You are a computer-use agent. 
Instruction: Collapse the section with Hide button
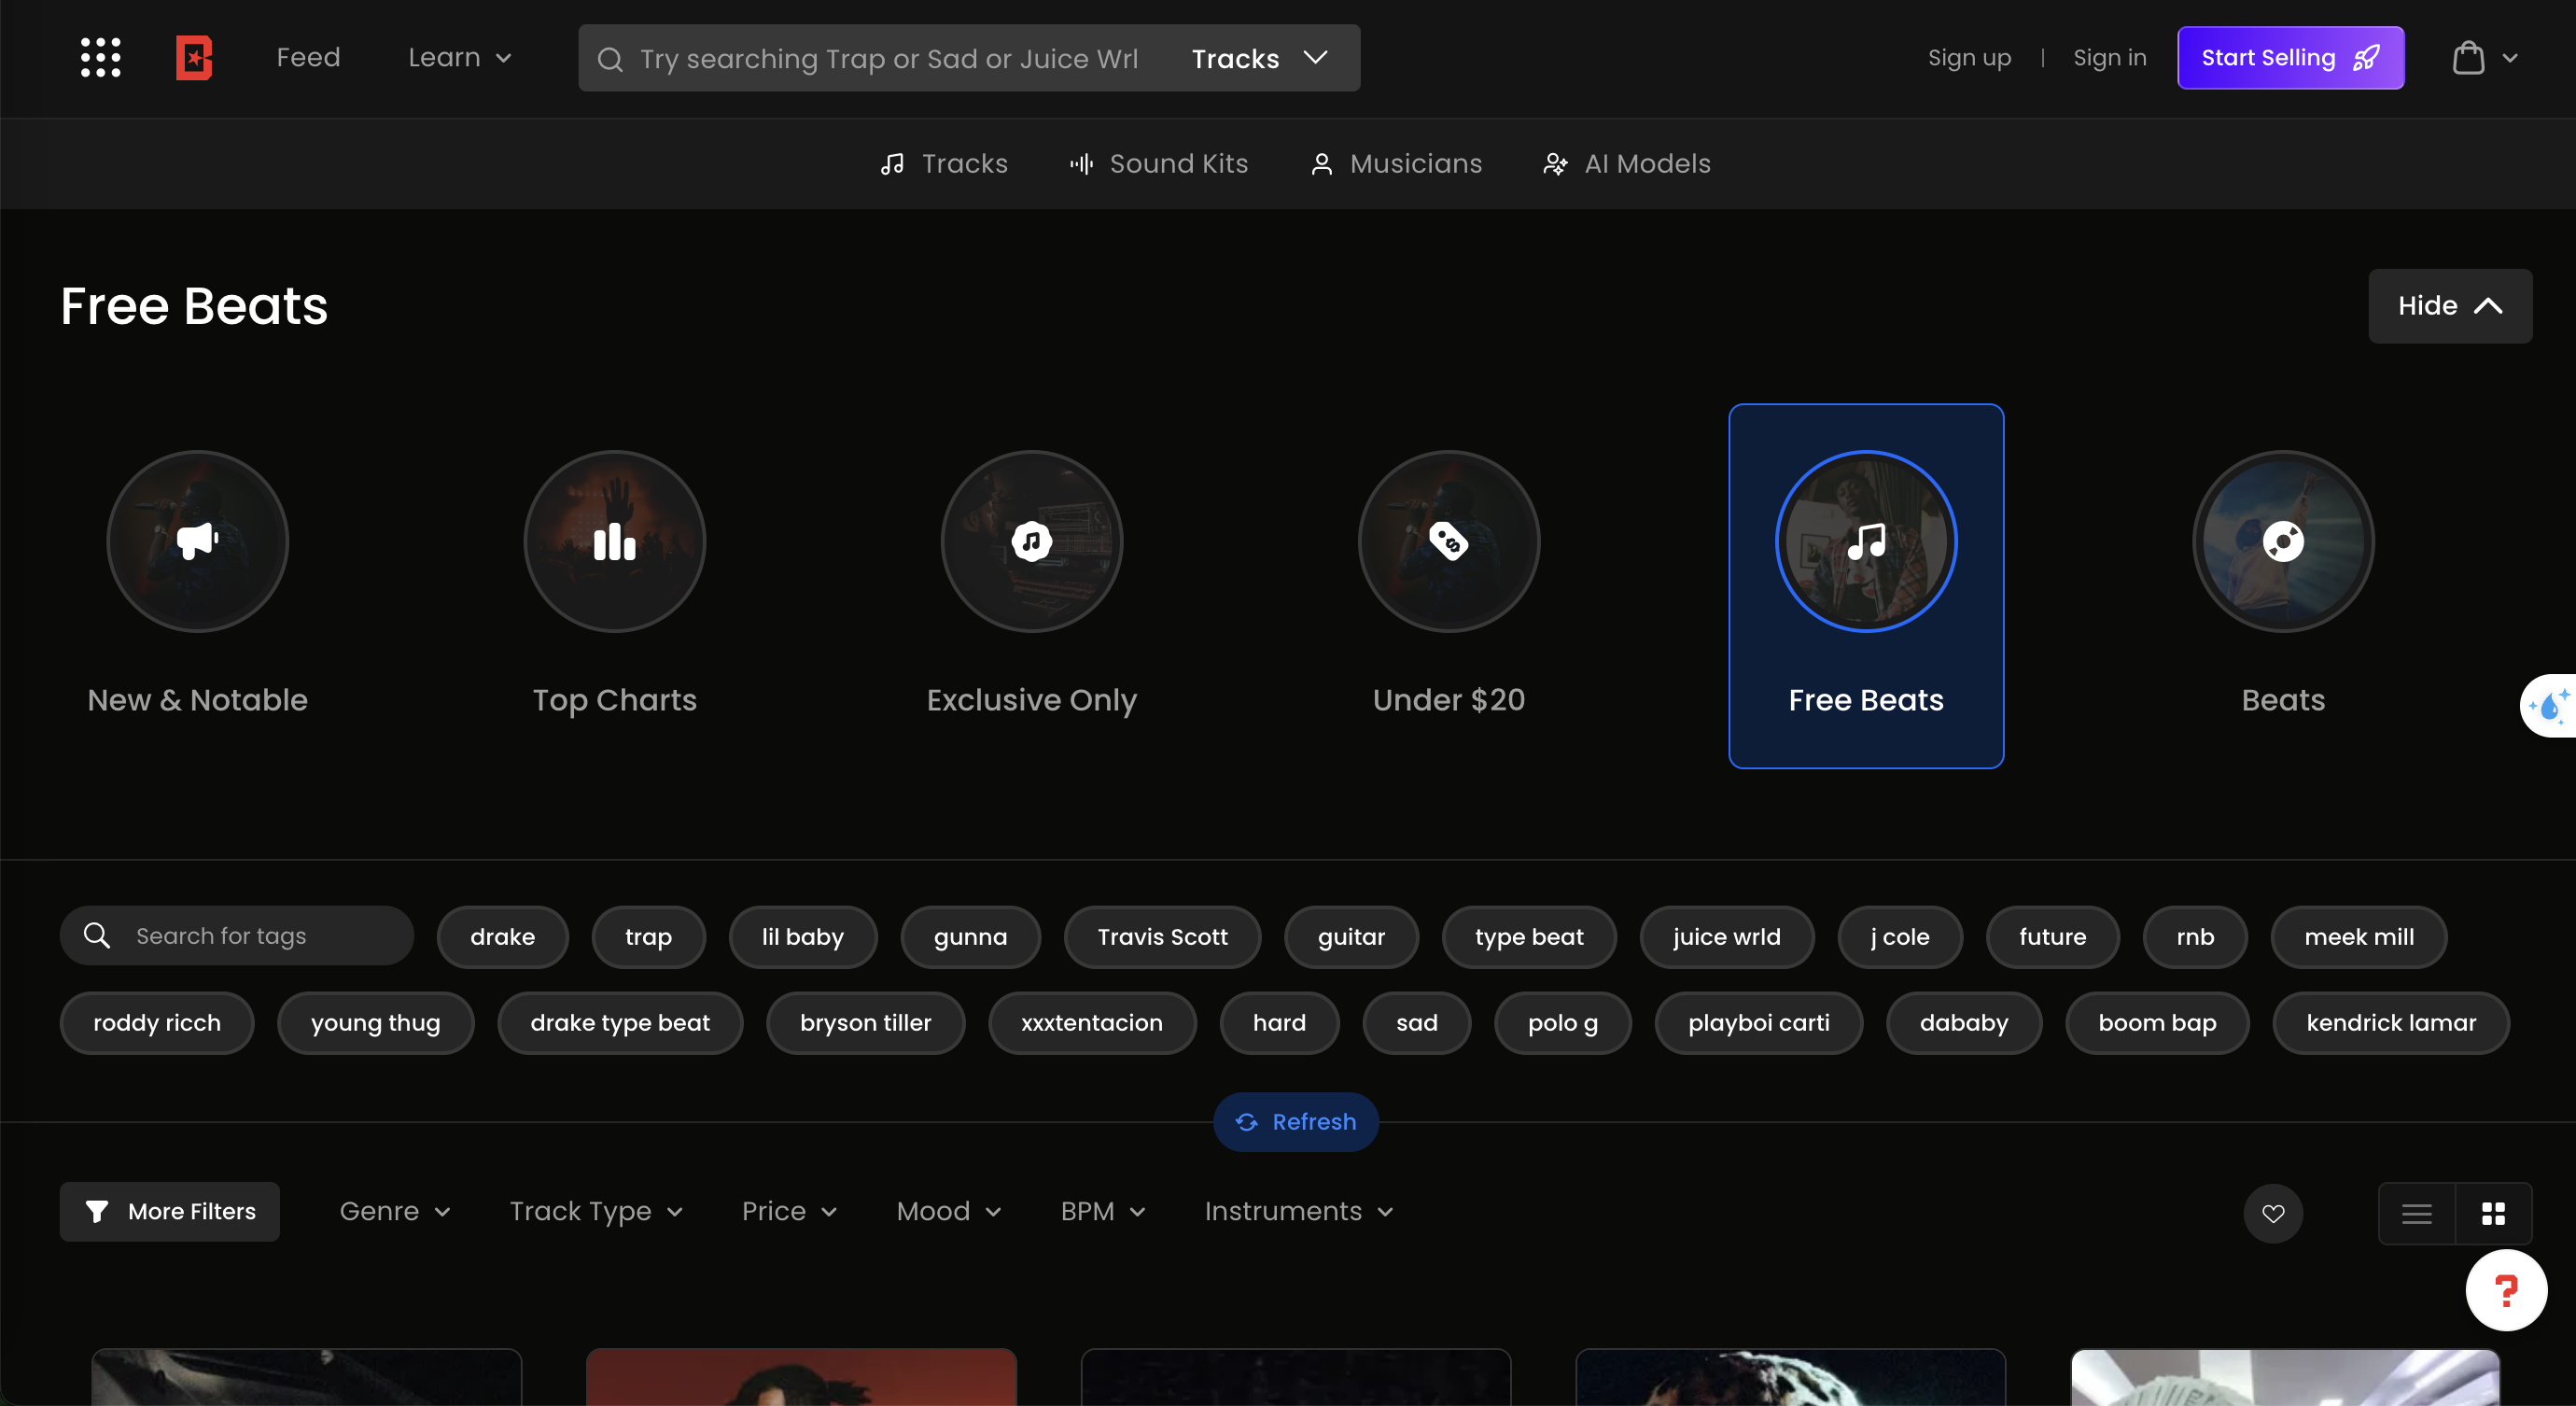pyautogui.click(x=2449, y=306)
